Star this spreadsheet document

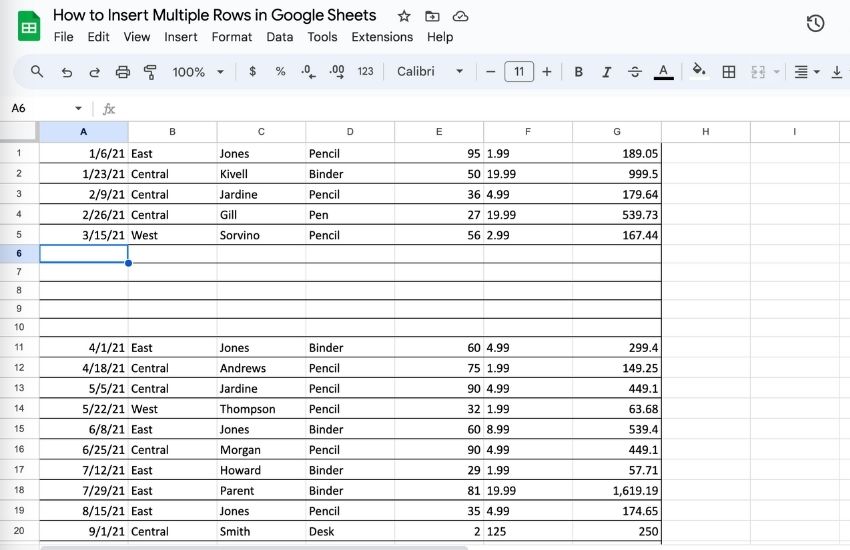(404, 16)
